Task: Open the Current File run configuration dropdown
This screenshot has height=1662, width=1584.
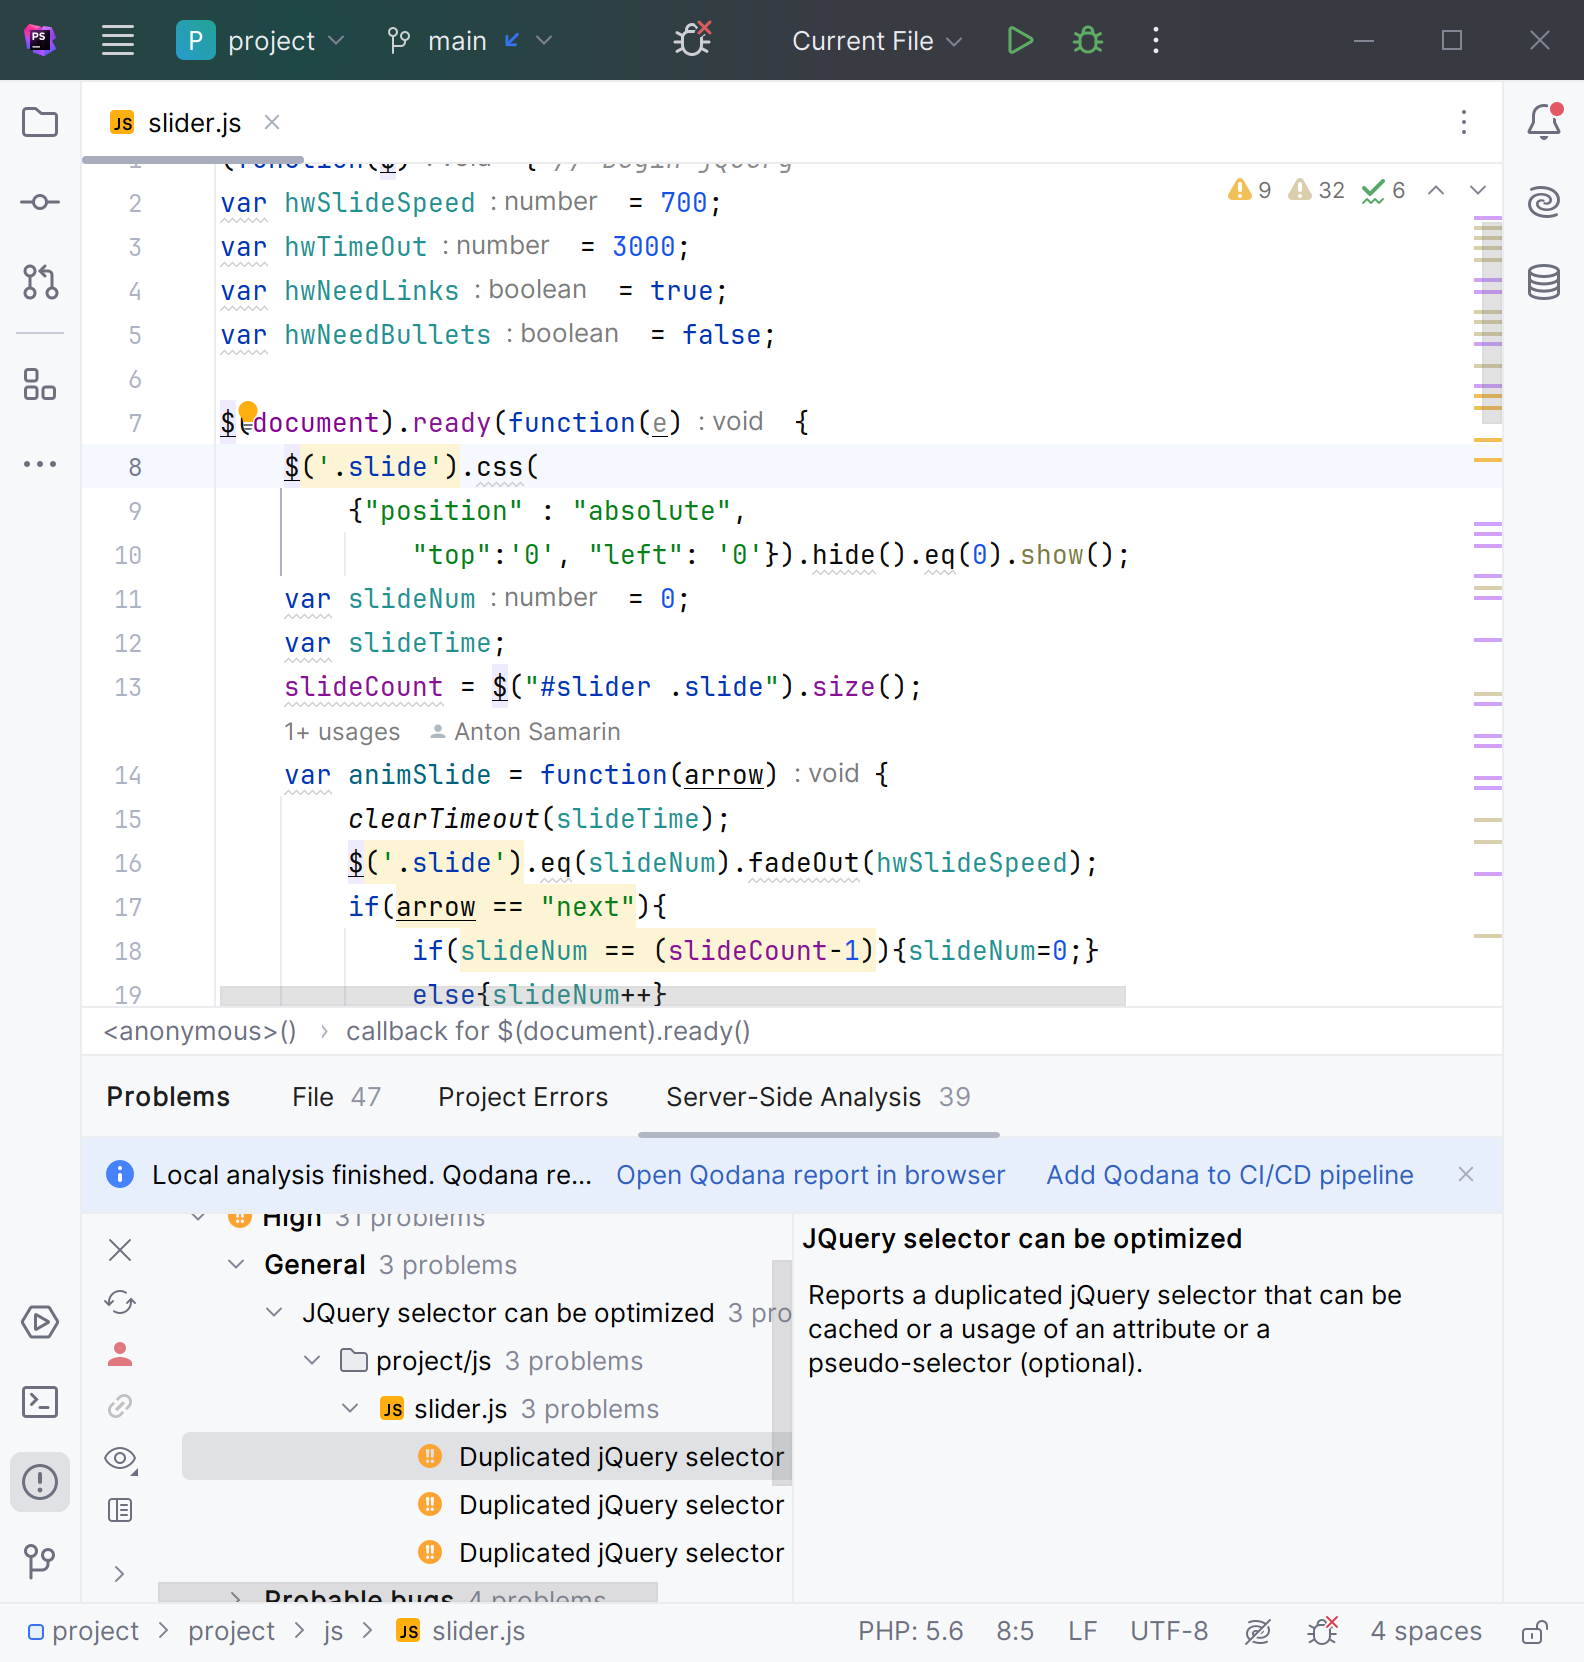Action: tap(877, 41)
